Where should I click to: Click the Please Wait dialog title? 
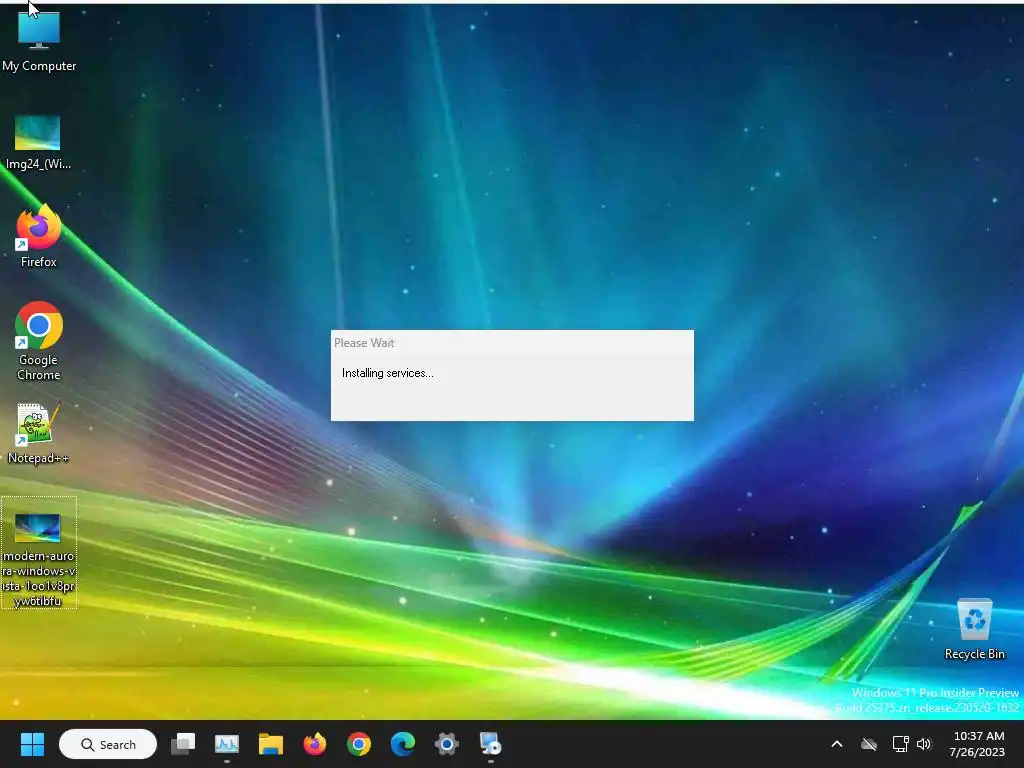[x=364, y=343]
